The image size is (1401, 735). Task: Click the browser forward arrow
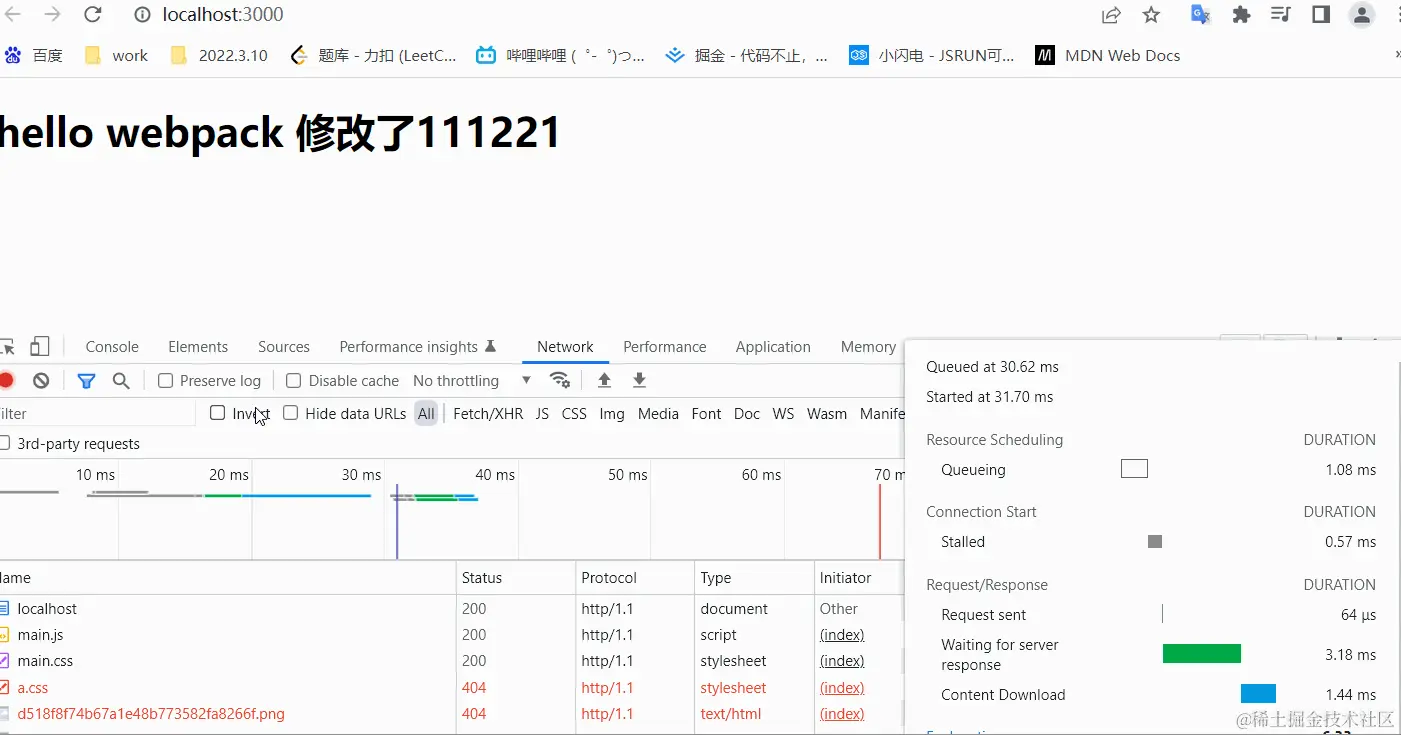tap(53, 15)
